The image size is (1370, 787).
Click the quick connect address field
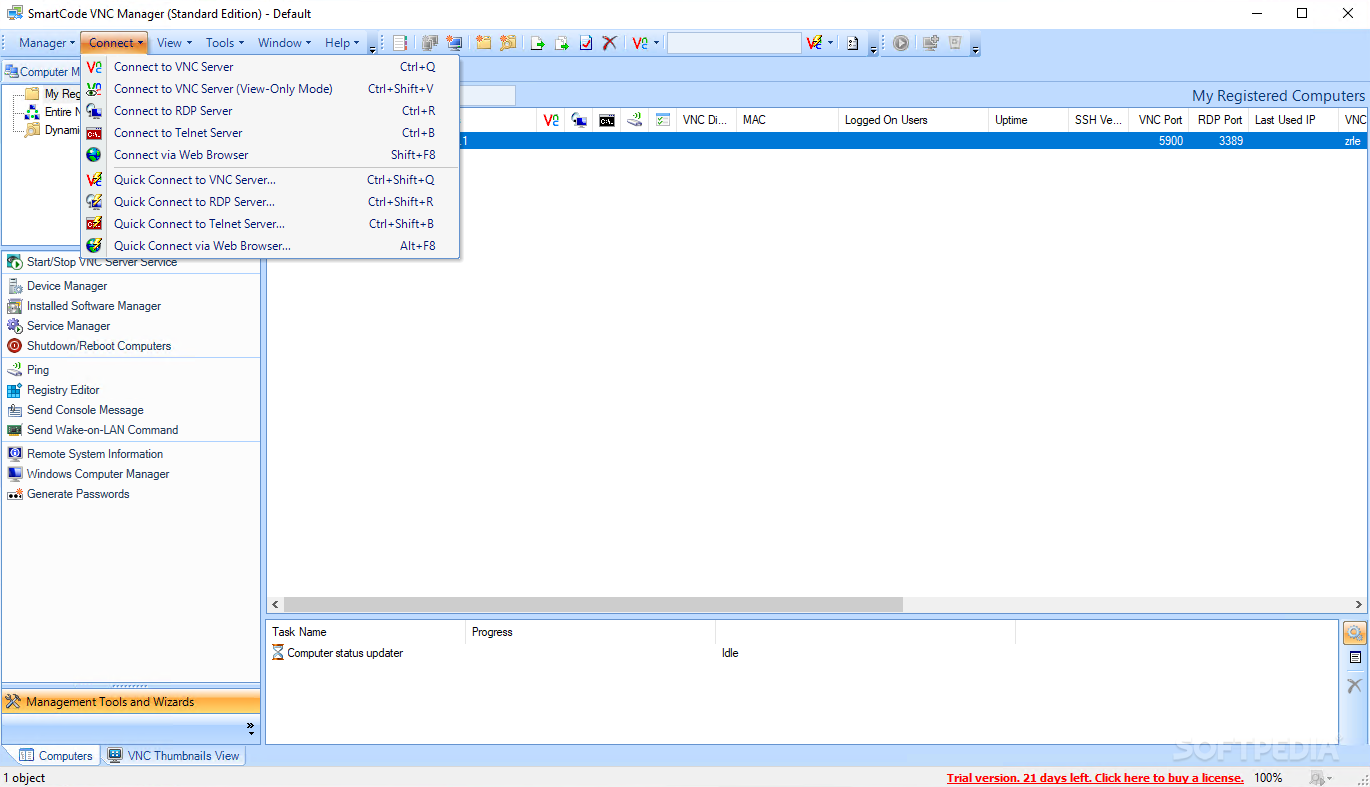point(734,43)
